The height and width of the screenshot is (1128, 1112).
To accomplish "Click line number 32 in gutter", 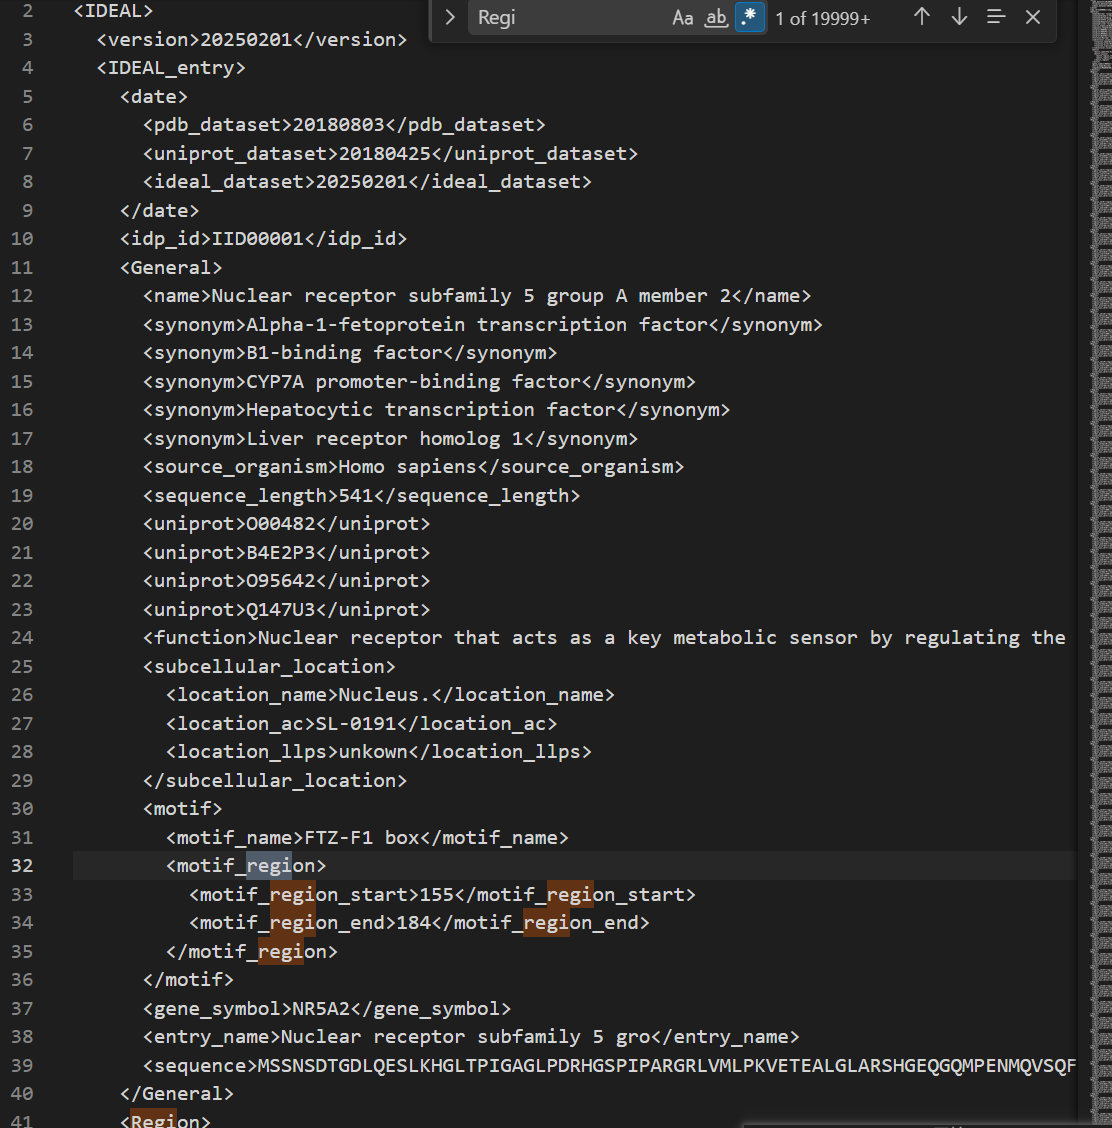I will [22, 865].
